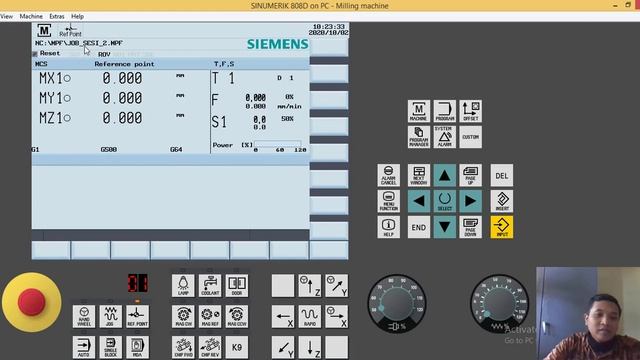The height and width of the screenshot is (360, 640).
Task: Select JOG mode
Action: [x=111, y=316]
